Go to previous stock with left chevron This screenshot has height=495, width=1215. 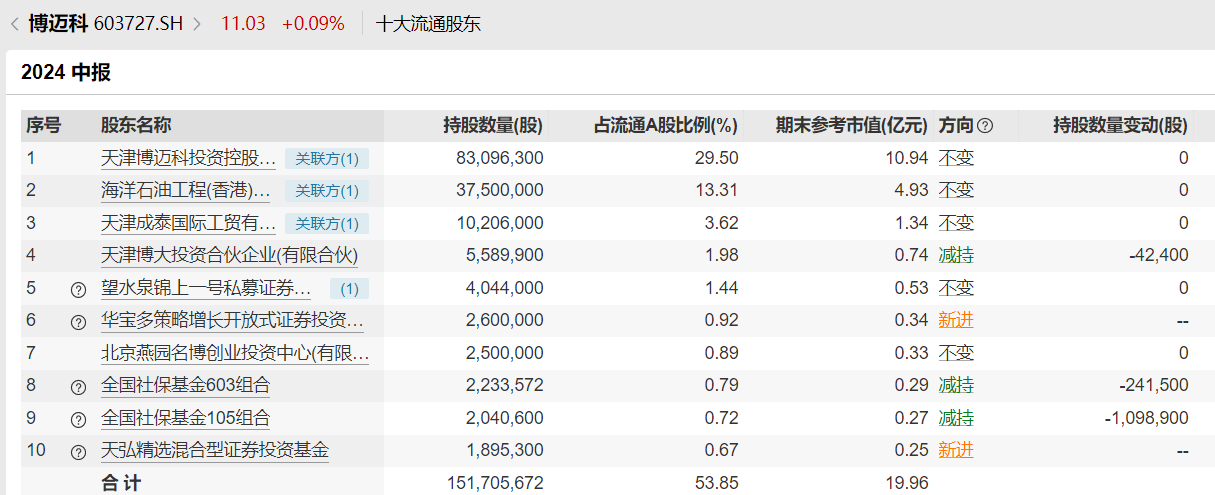click(14, 23)
